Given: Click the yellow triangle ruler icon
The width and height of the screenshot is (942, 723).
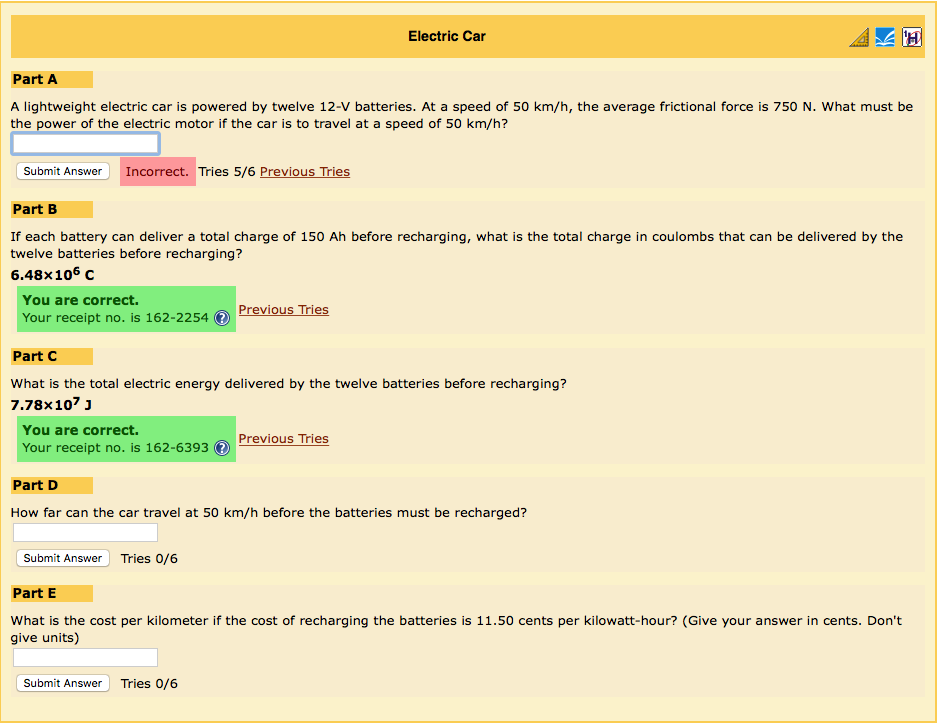Looking at the screenshot, I should pos(859,37).
